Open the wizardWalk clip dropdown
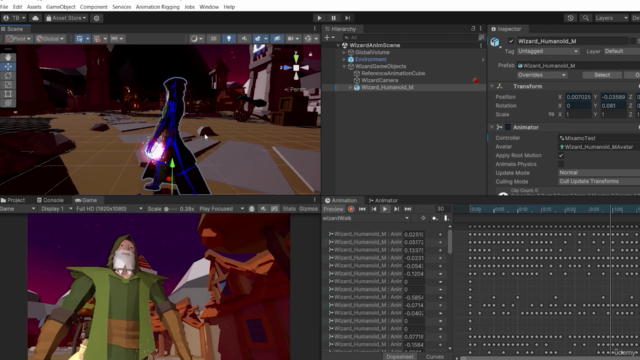Image resolution: width=640 pixels, height=360 pixels. 366,218
